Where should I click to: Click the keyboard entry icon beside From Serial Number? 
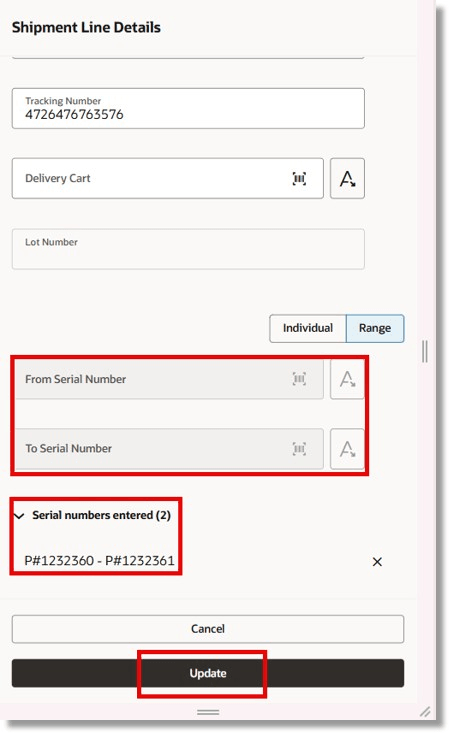[347, 379]
